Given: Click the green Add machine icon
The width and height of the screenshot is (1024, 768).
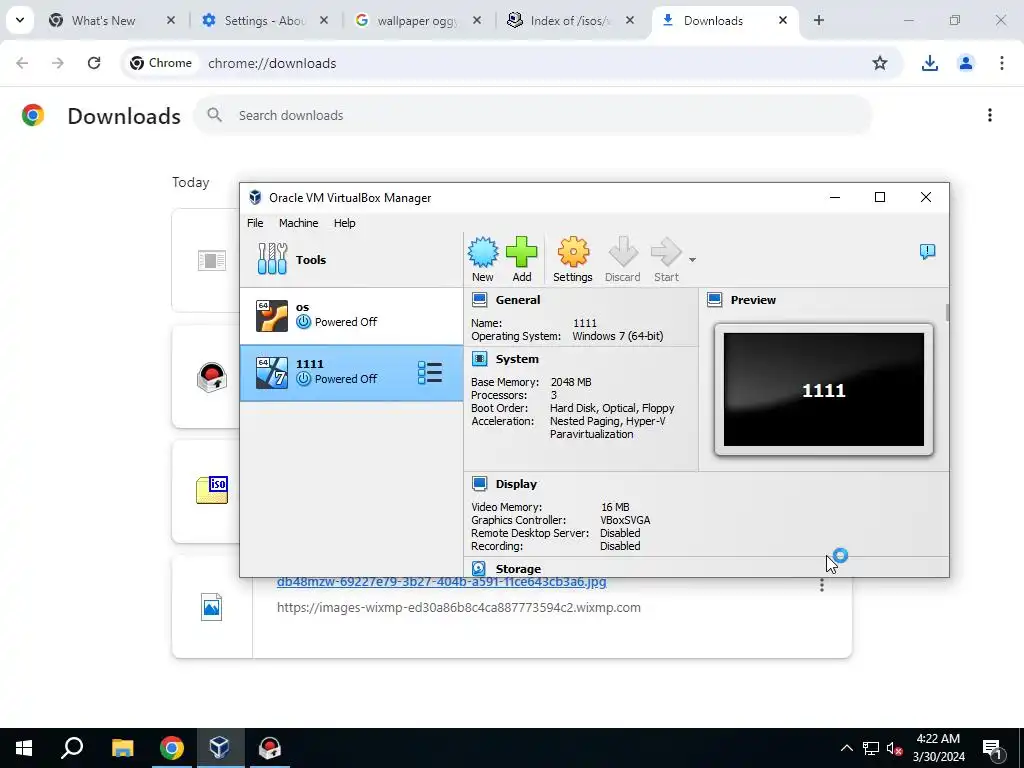Looking at the screenshot, I should point(521,259).
